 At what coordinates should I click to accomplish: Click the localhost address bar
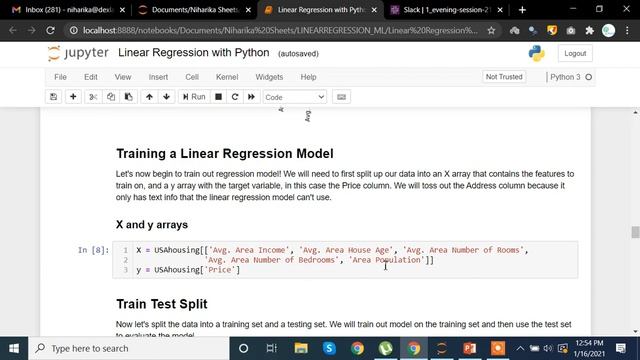[280, 30]
